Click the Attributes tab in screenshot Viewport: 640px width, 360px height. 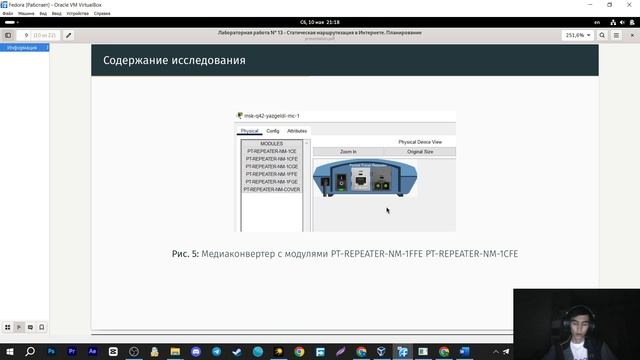pyautogui.click(x=297, y=131)
